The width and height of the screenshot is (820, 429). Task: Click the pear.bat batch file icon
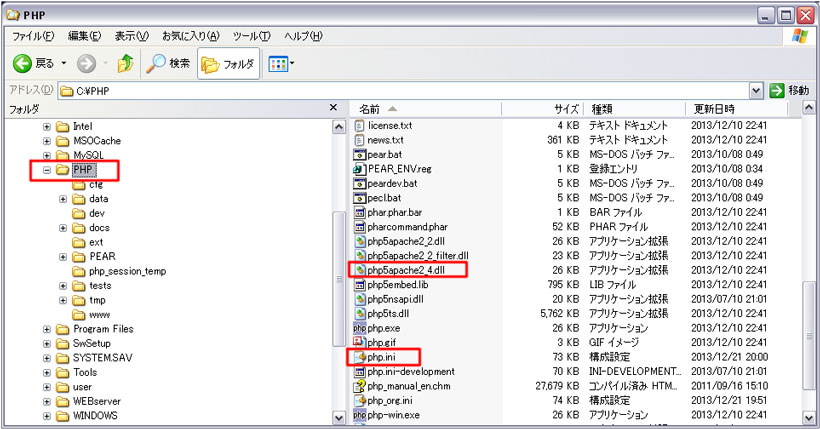(359, 155)
